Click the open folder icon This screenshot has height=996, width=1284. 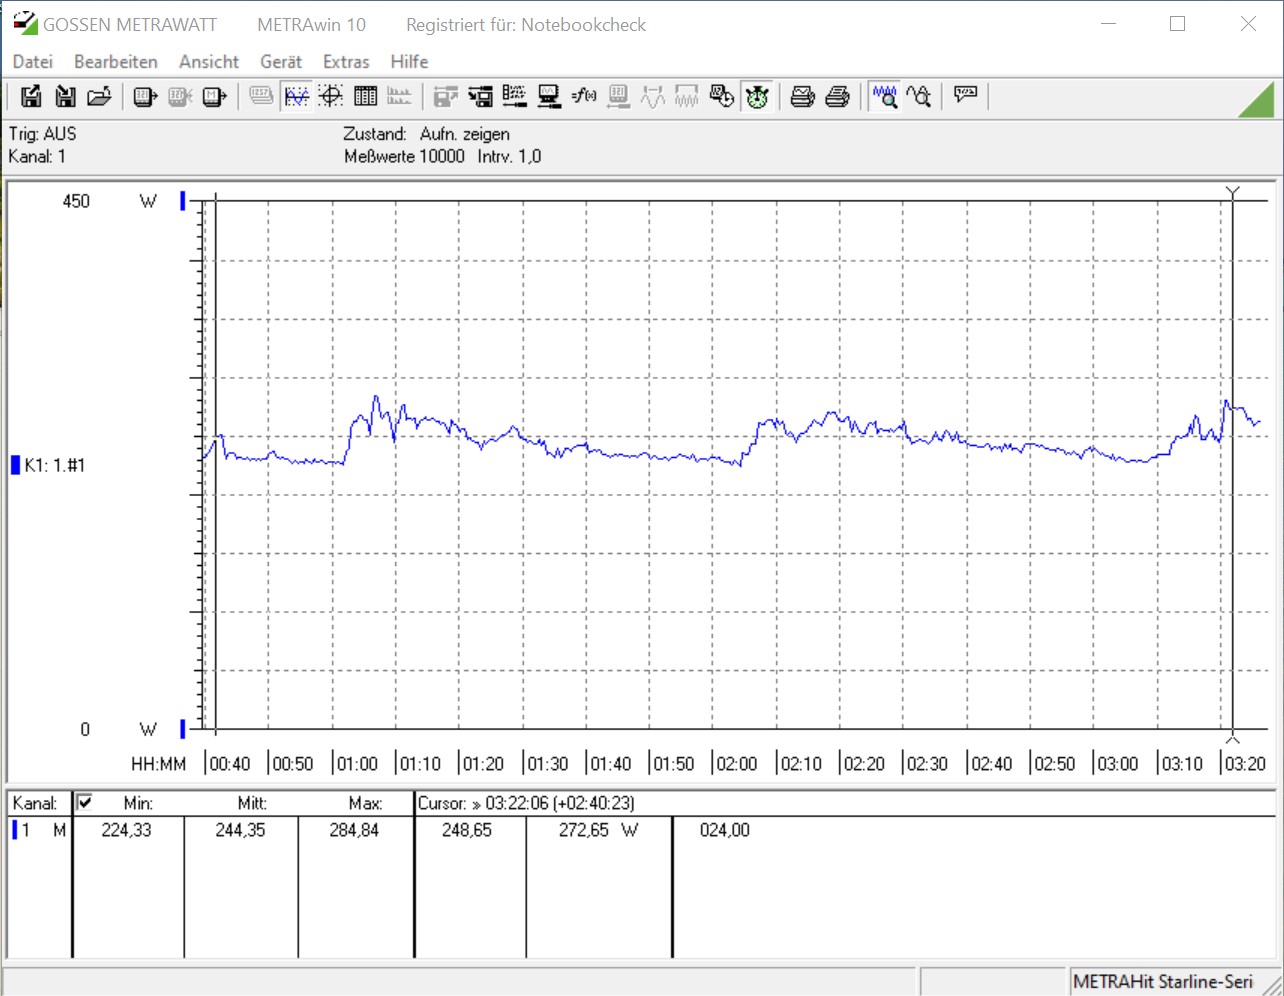tap(99, 96)
